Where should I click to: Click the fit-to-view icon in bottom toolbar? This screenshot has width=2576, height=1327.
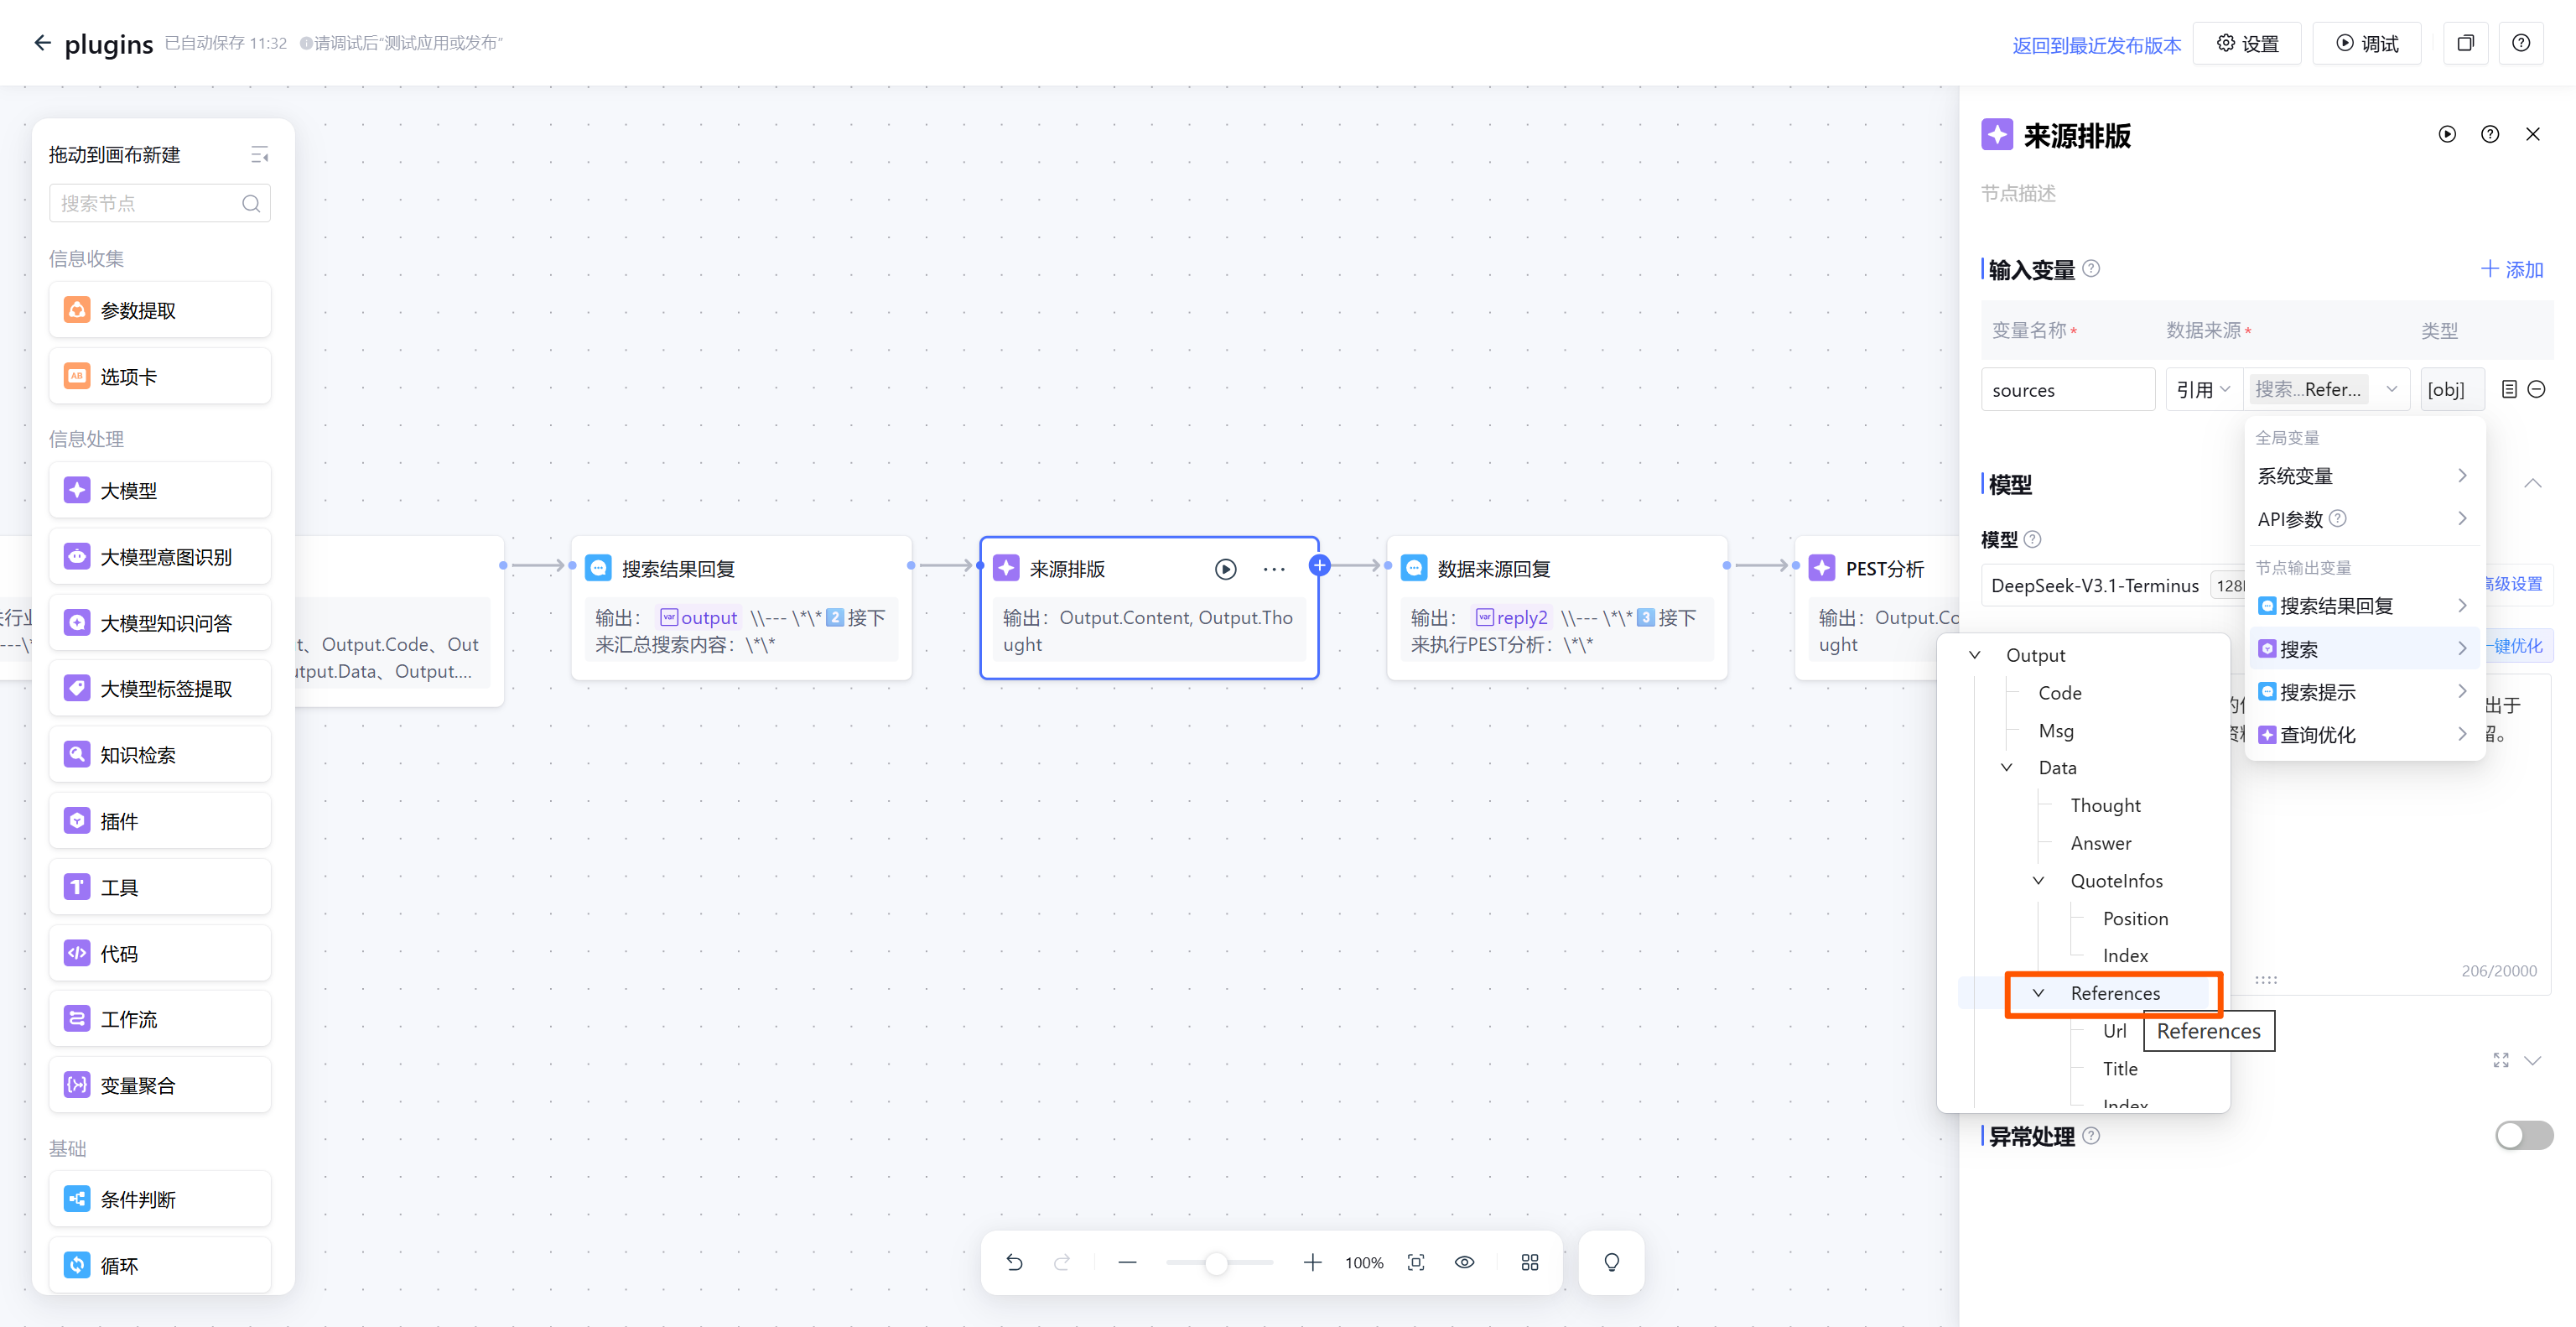pos(1416,1263)
